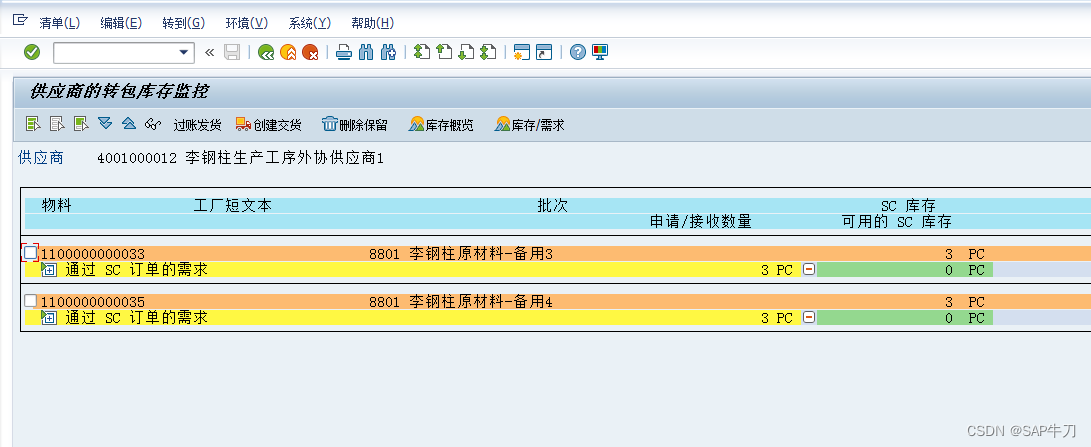This screenshot has width=1091, height=447.
Task: Click the green Back icon
Action: 265,52
